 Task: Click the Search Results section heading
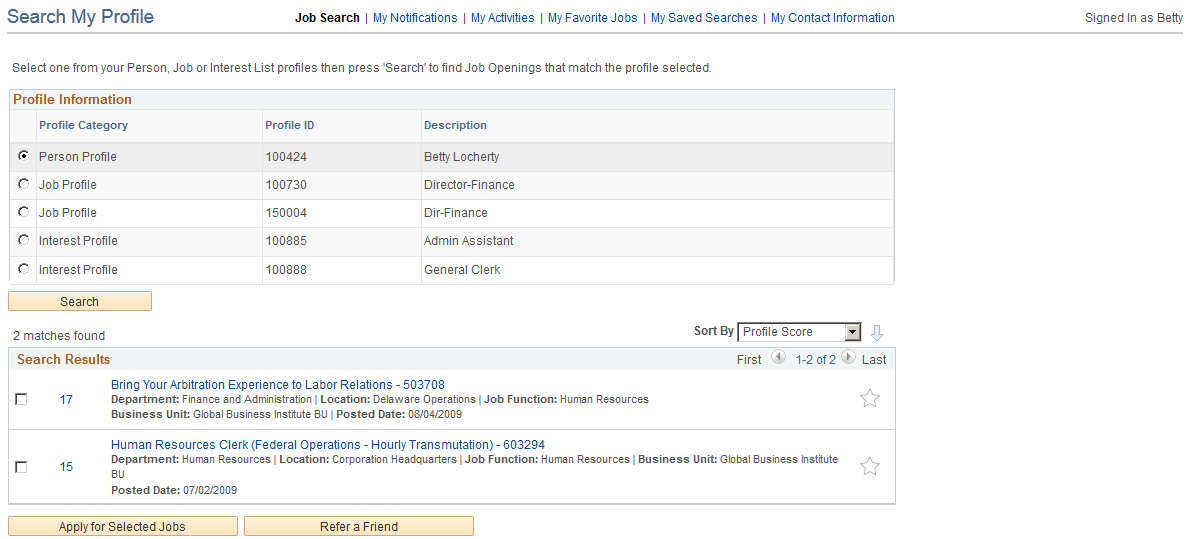click(64, 360)
